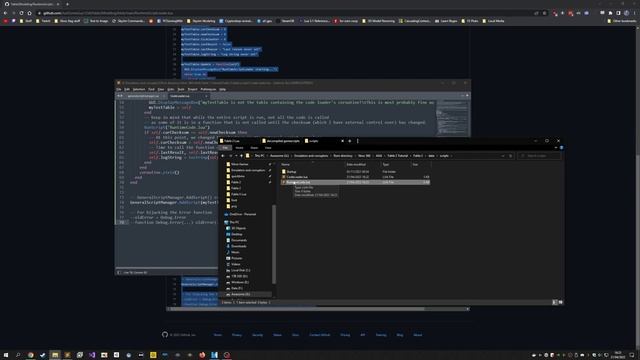This screenshot has height=360, width=640.
Task: Reload the browser page
Action: (x=21, y=13)
